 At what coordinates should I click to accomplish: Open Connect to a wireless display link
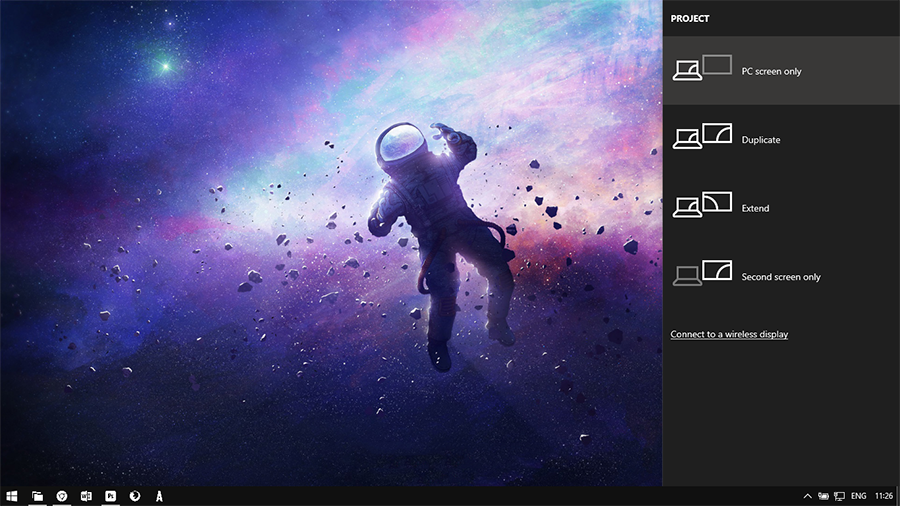pyautogui.click(x=729, y=334)
